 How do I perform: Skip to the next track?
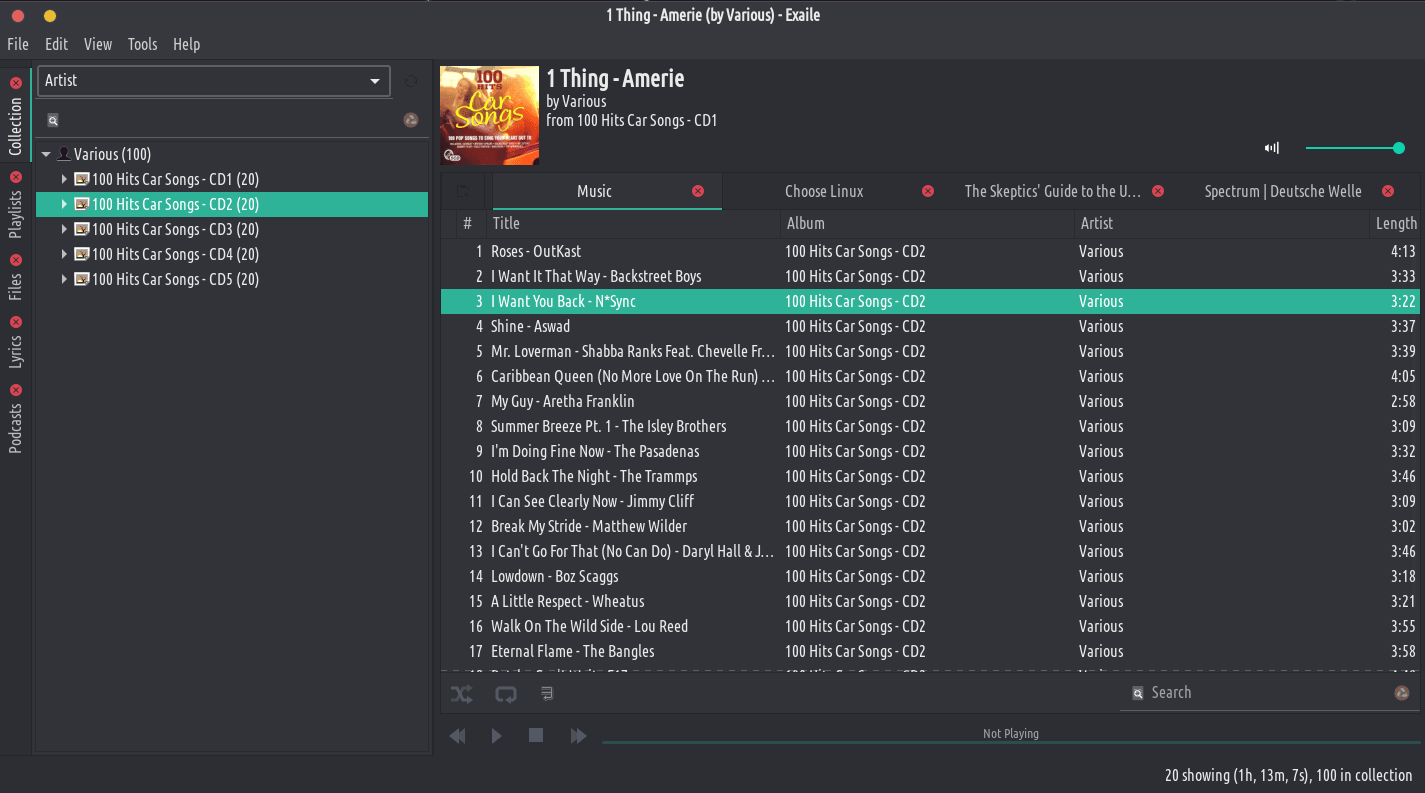coord(578,736)
